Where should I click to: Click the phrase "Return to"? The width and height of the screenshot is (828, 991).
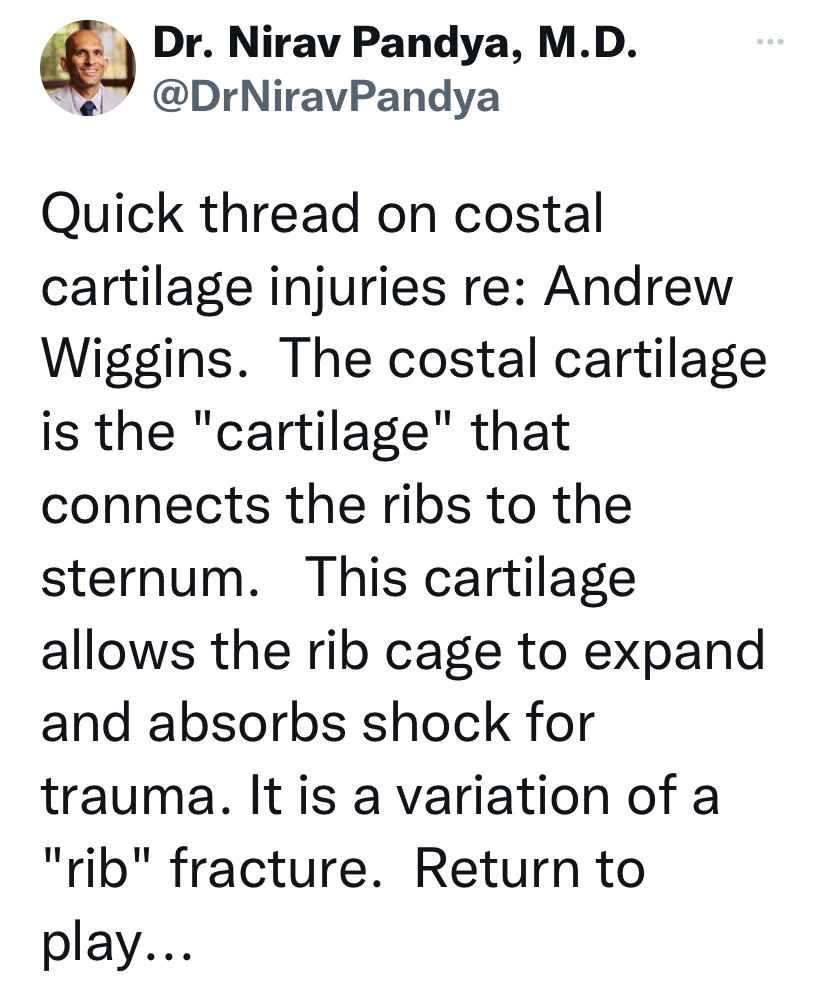point(530,869)
